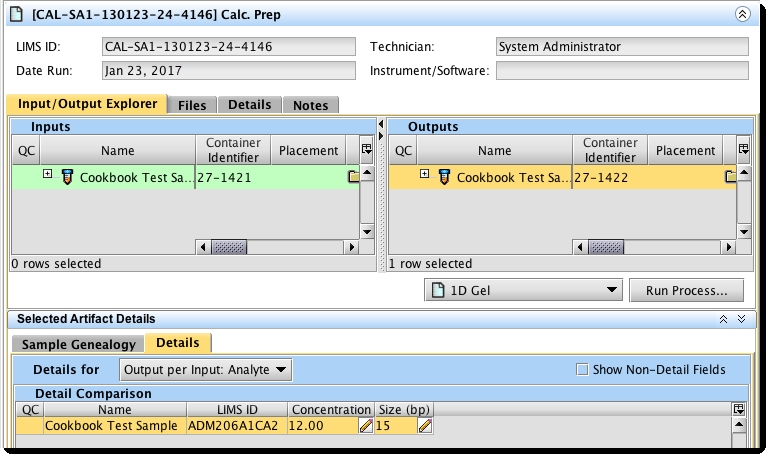The height and width of the screenshot is (458, 770).
Task: Click the Technician field
Action: (x=621, y=47)
